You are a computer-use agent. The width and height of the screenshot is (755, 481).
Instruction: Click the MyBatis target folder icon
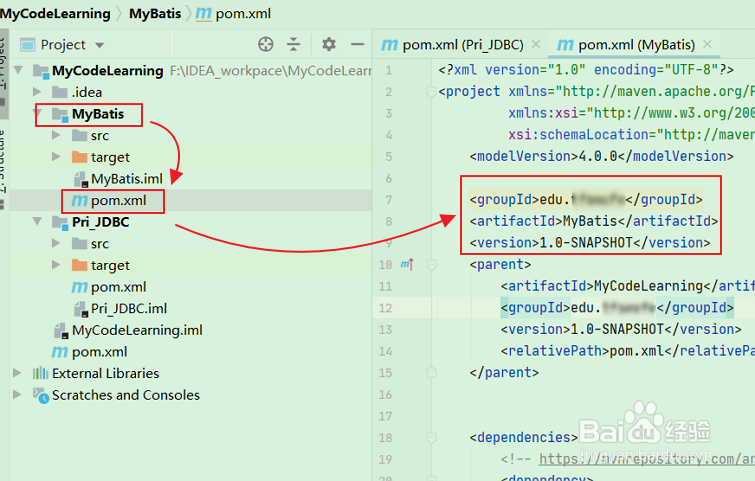(79, 157)
